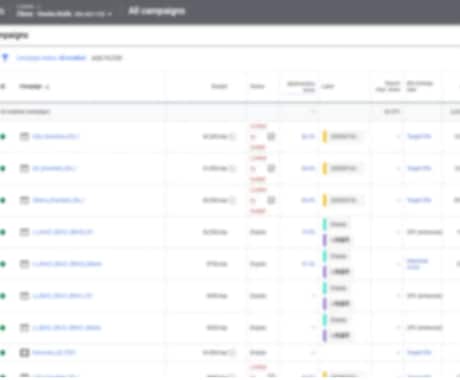Click campaign type icon in seventh row
Image resolution: width=460 pixels, height=380 pixels.
click(x=24, y=328)
